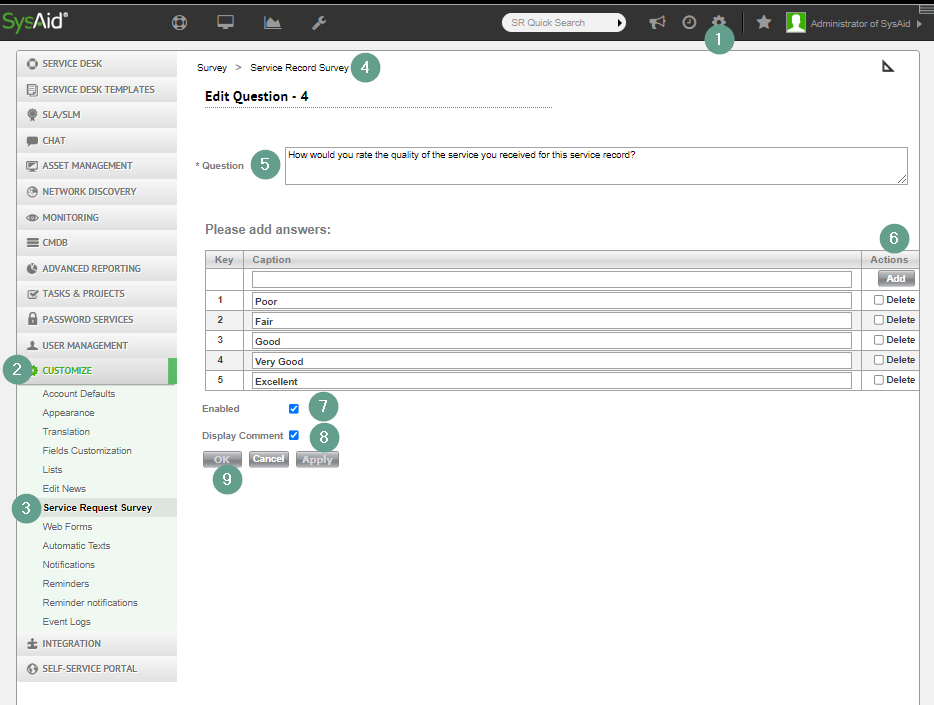Open the Asset Management section

pos(96,166)
